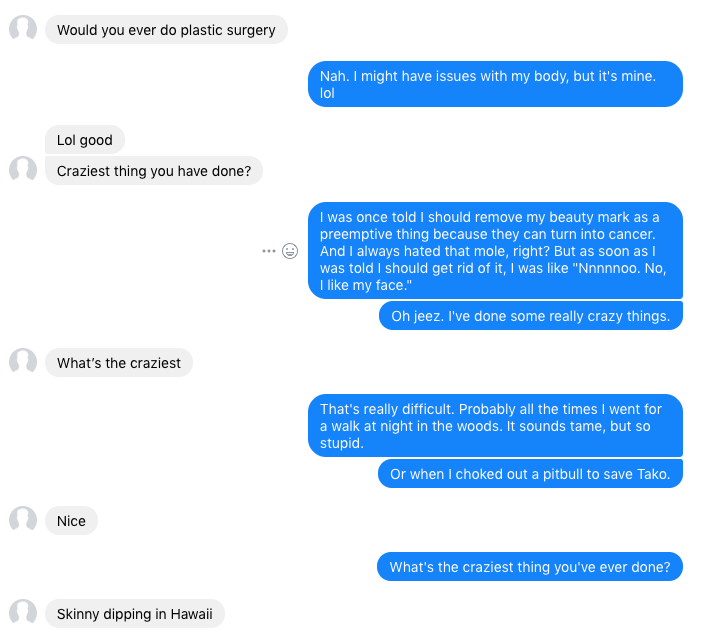Click the "Nah. I might have issues" reply bubble

pos(495,84)
